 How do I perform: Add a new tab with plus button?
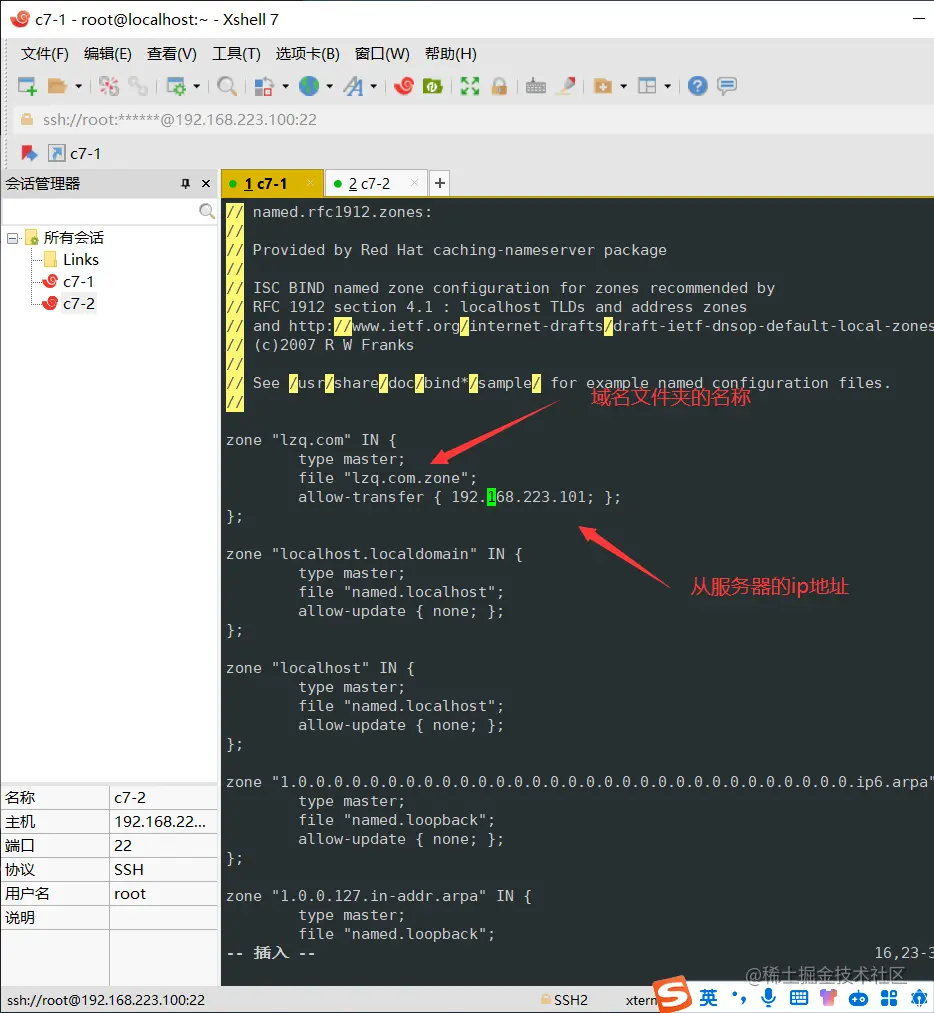(x=440, y=183)
